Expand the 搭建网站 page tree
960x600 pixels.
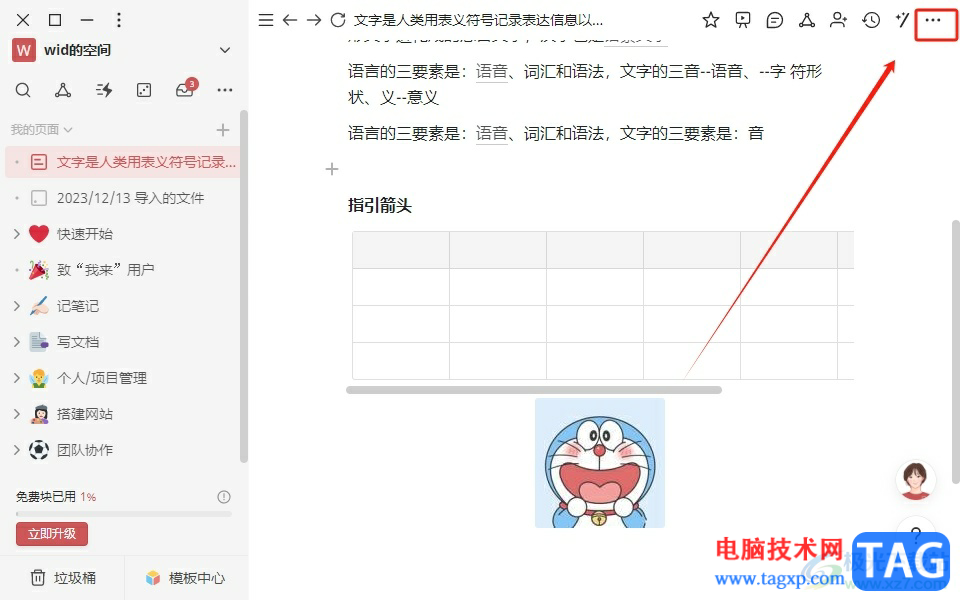[x=17, y=414]
